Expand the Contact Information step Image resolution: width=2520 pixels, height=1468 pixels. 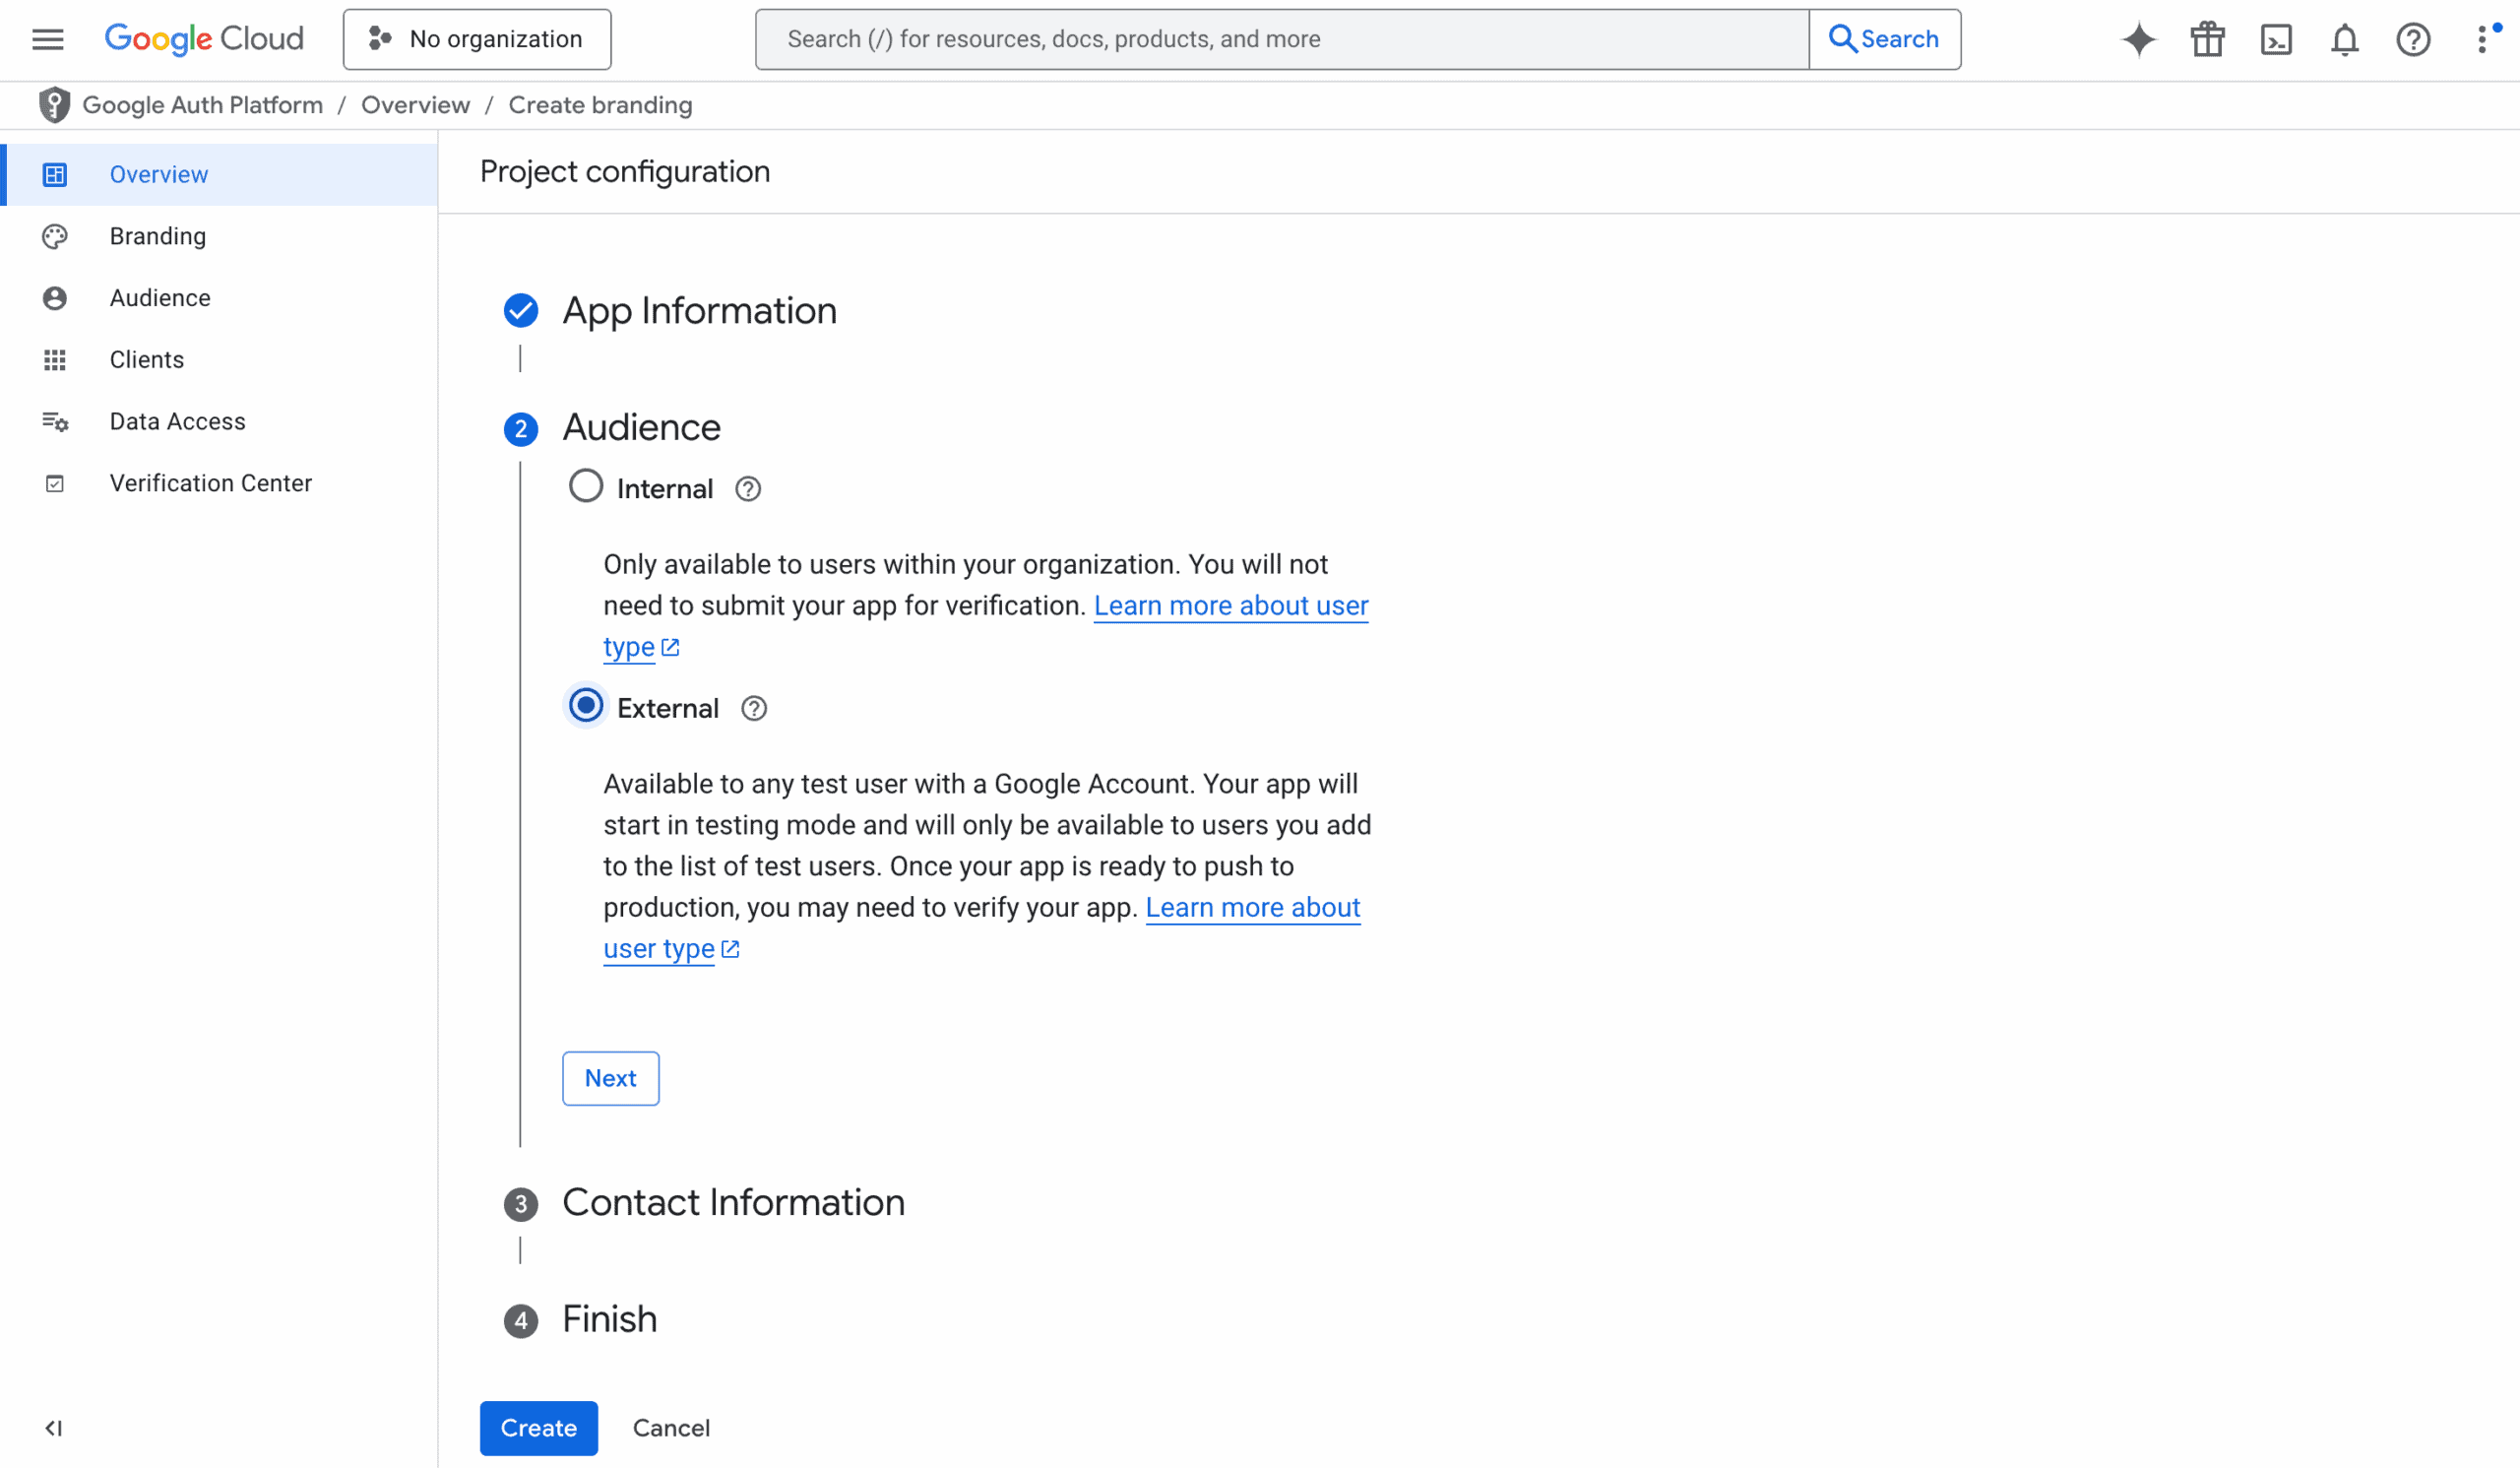[733, 1203]
